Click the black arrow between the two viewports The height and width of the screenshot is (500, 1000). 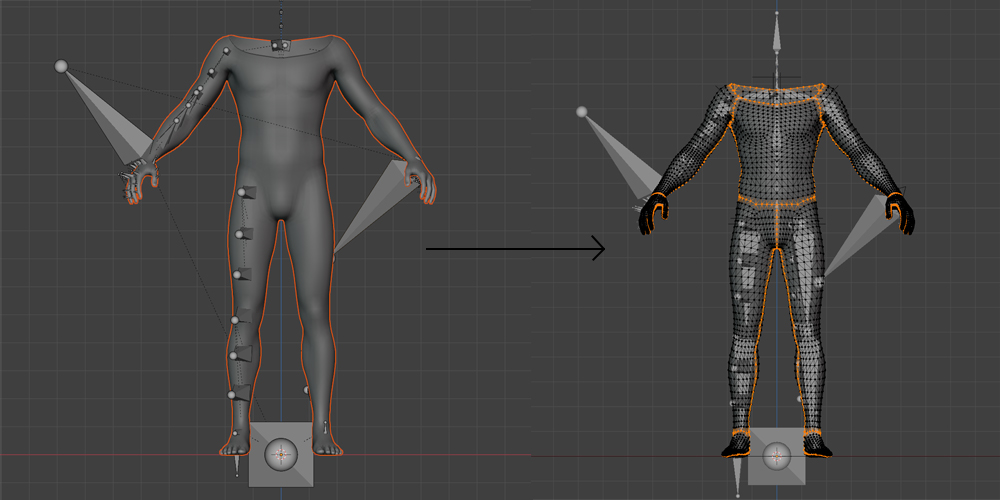(515, 248)
